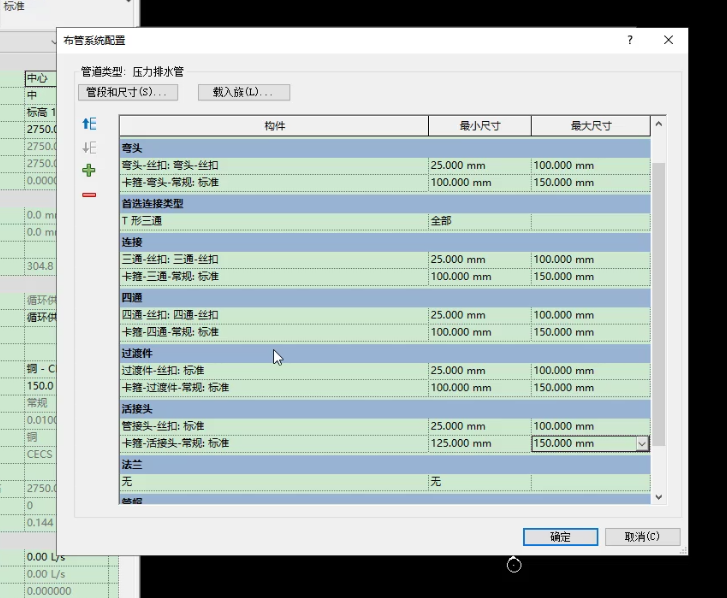Click the 四通 group header
Screen dimensions: 727x598
click(385, 298)
